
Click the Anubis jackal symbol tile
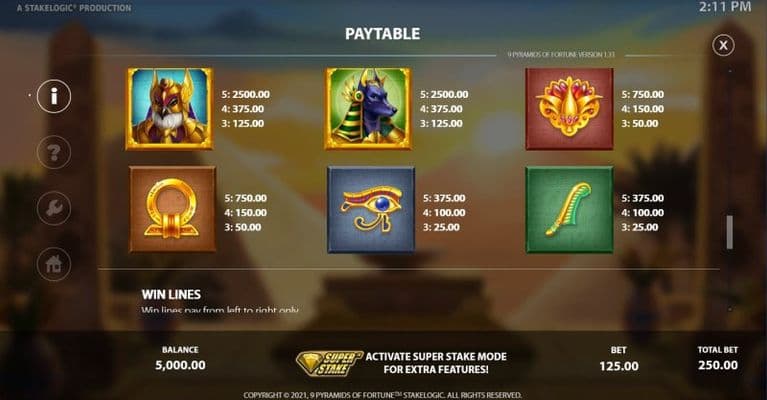coord(368,109)
